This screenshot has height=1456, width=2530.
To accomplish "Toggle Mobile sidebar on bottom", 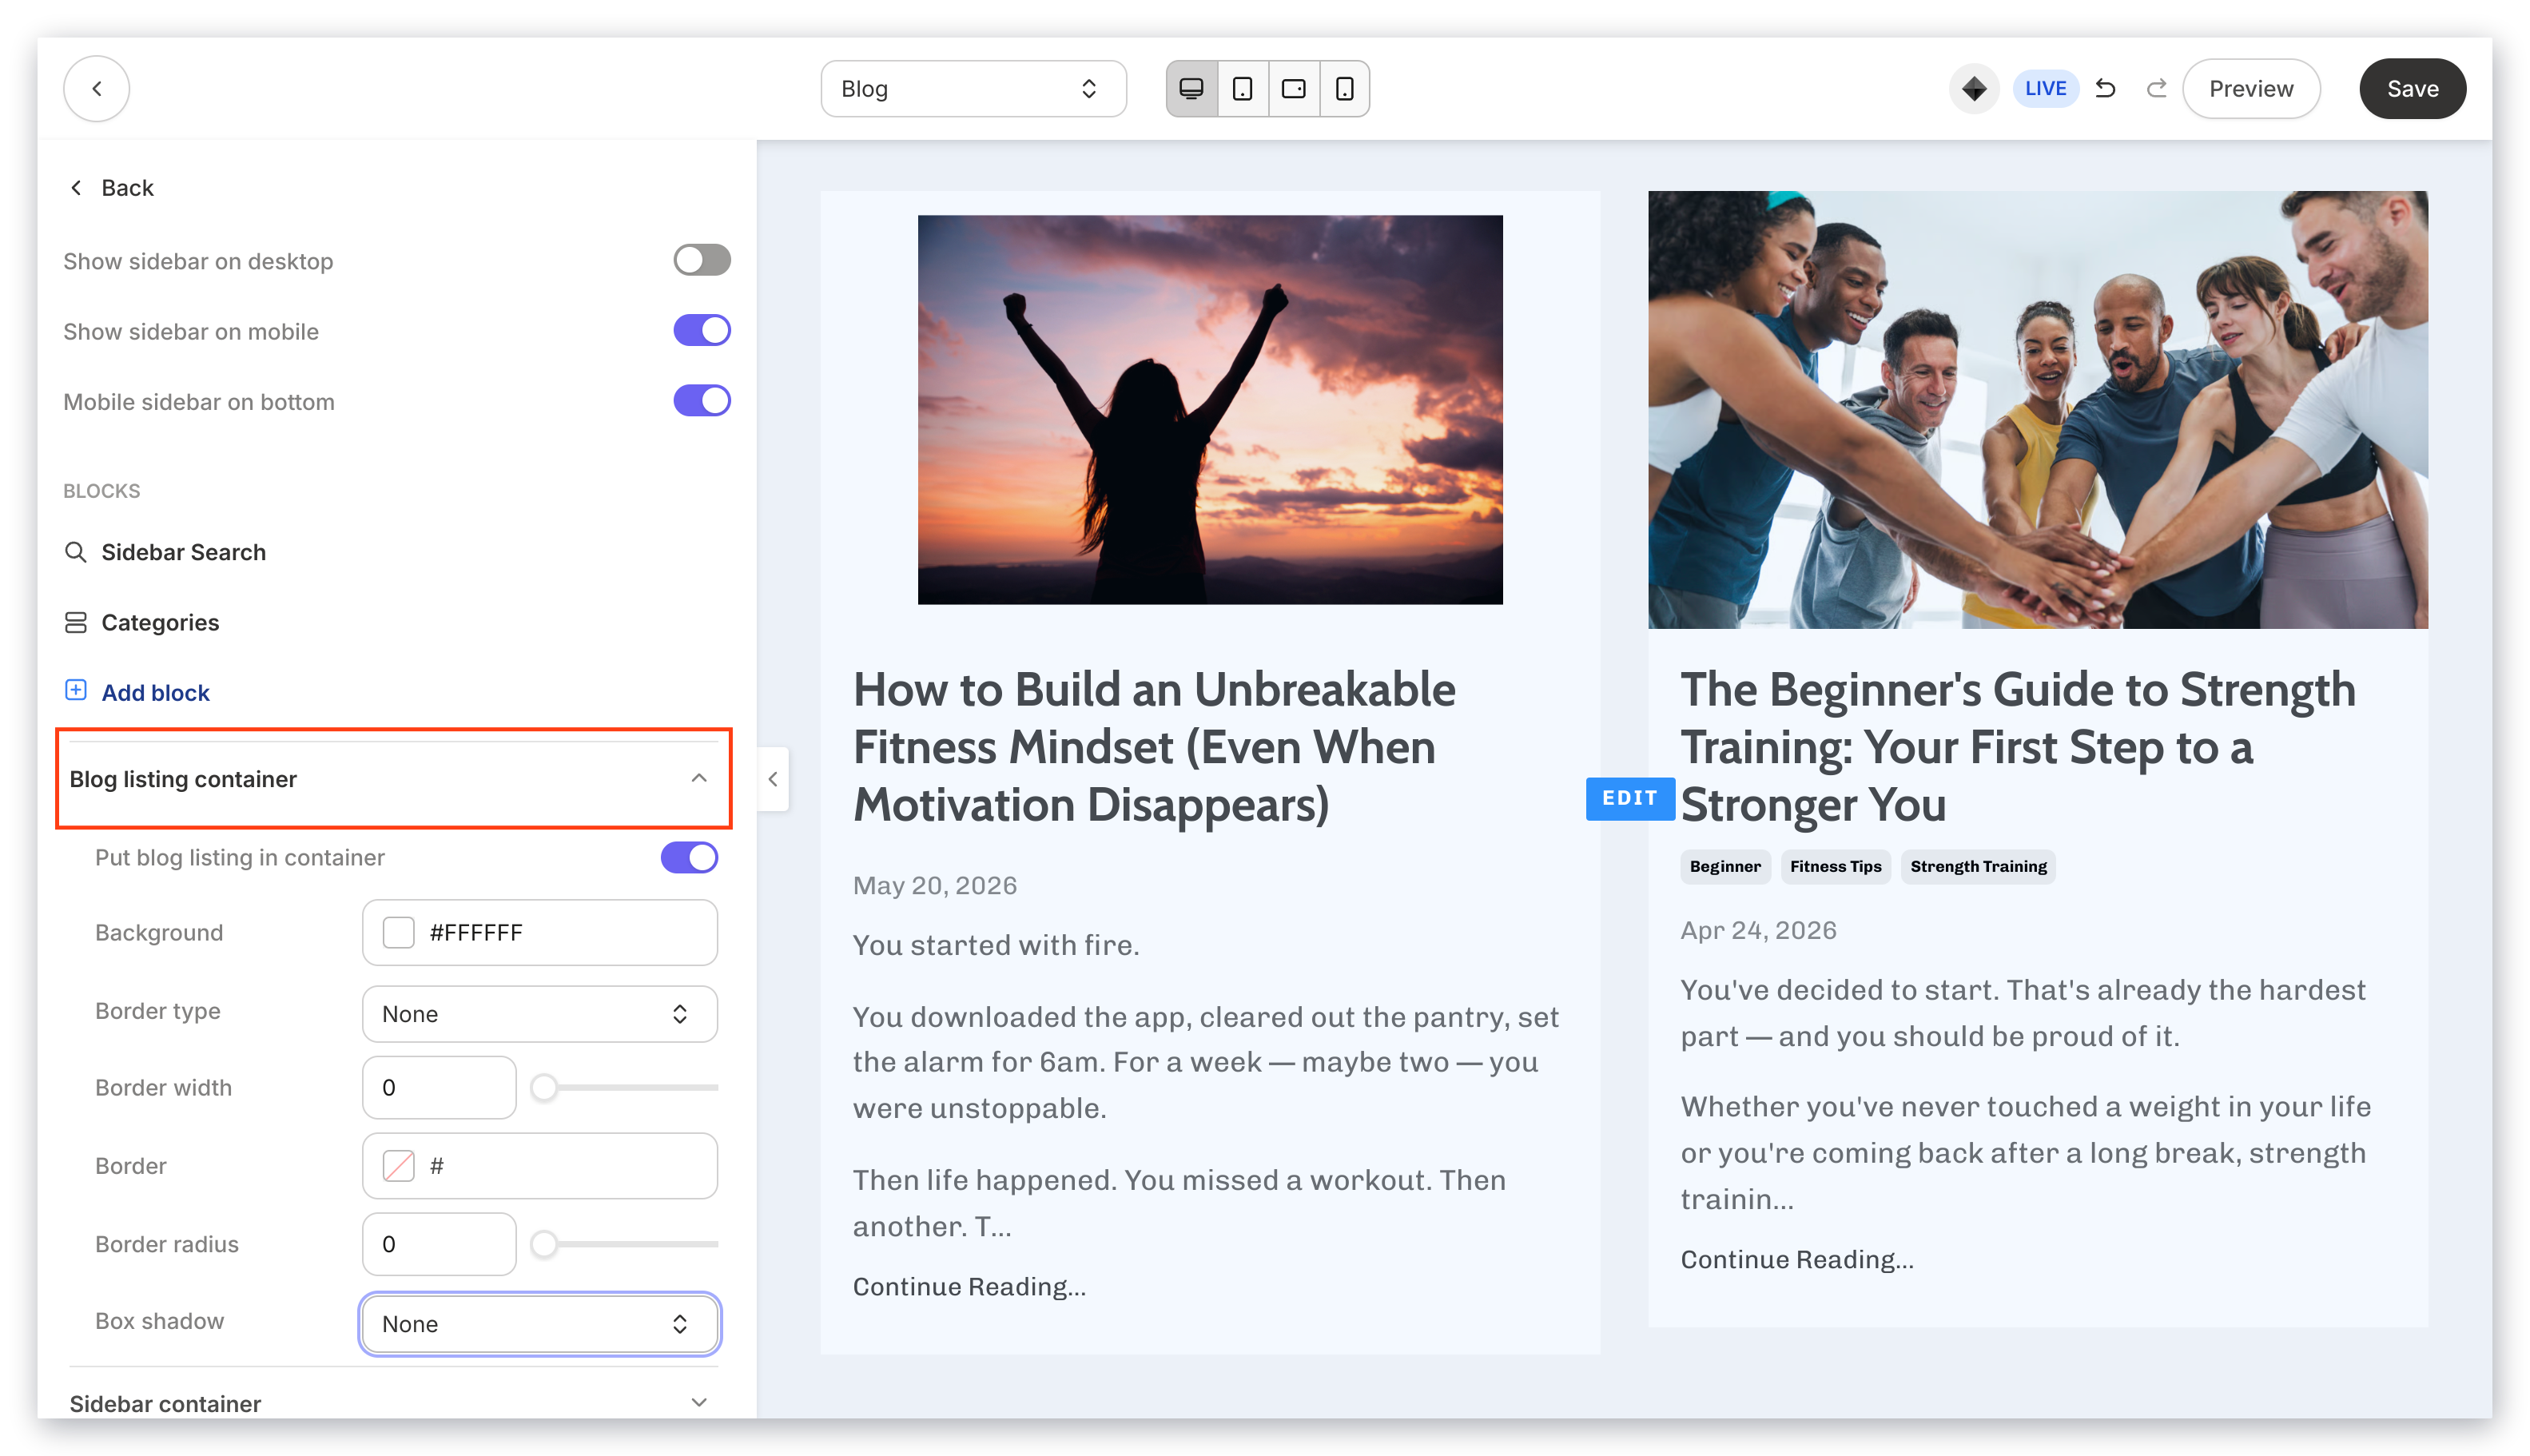I will (701, 400).
